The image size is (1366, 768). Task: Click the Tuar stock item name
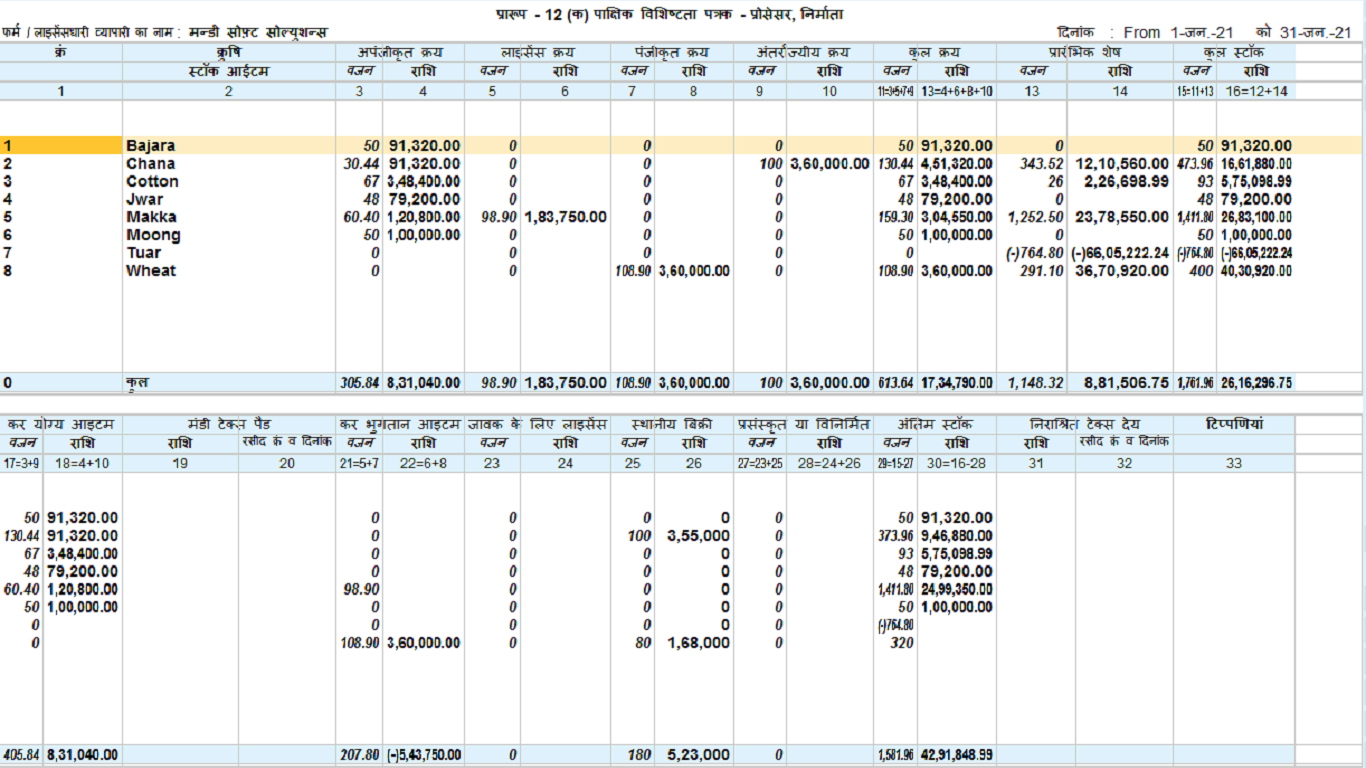click(x=143, y=253)
